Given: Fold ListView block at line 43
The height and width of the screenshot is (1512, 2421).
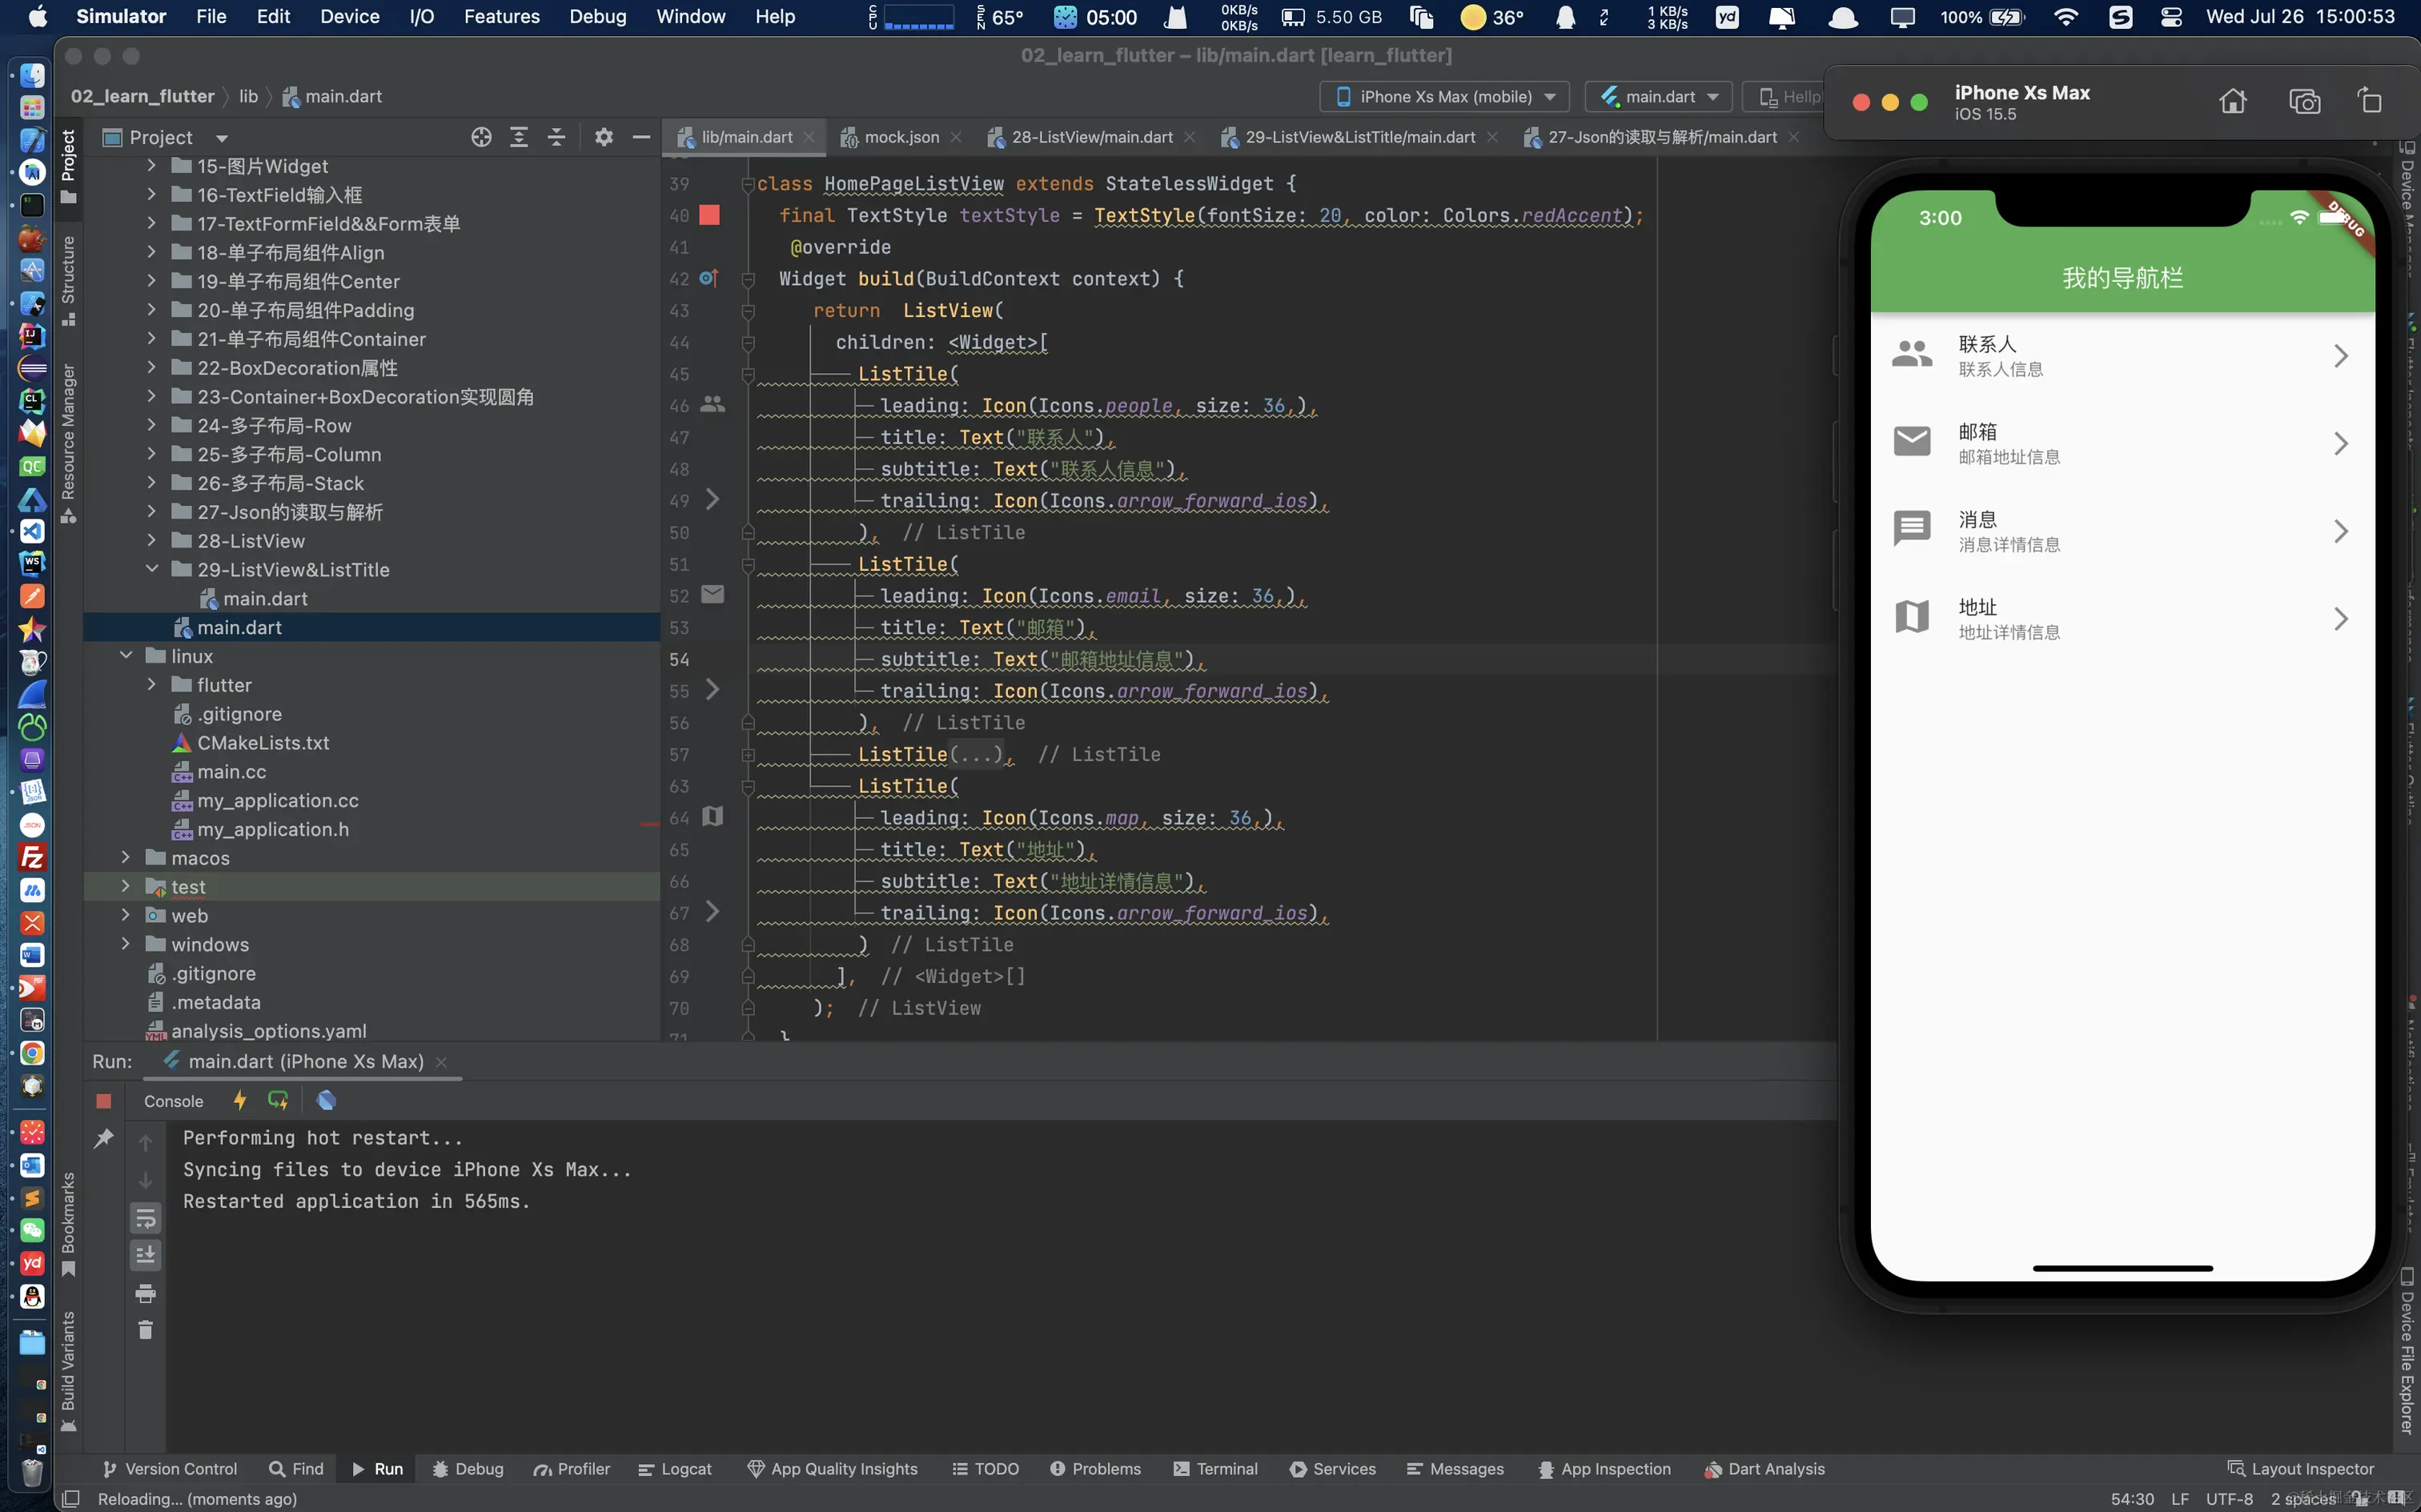Looking at the screenshot, I should [748, 311].
